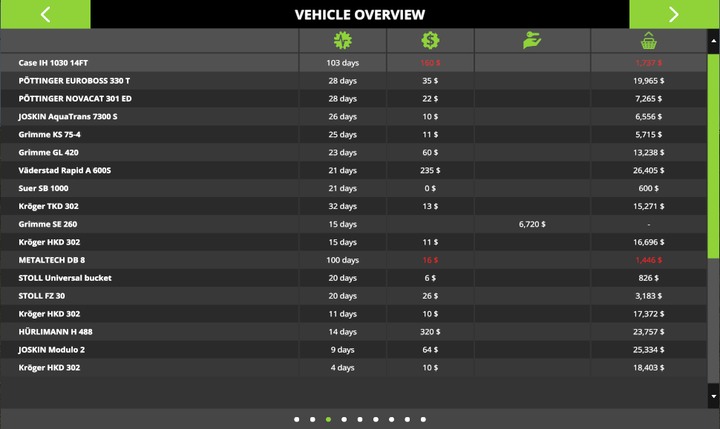Click the dollar maintenance cost column icon
This screenshot has height=429, width=720.
coord(430,41)
